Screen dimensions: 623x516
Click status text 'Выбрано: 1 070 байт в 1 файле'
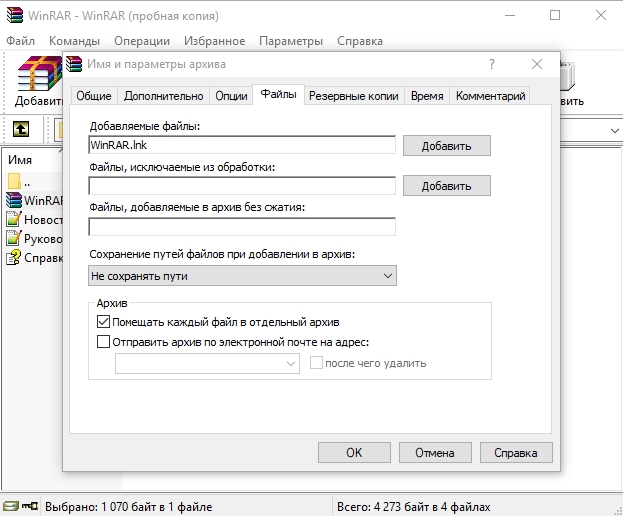(x=128, y=507)
